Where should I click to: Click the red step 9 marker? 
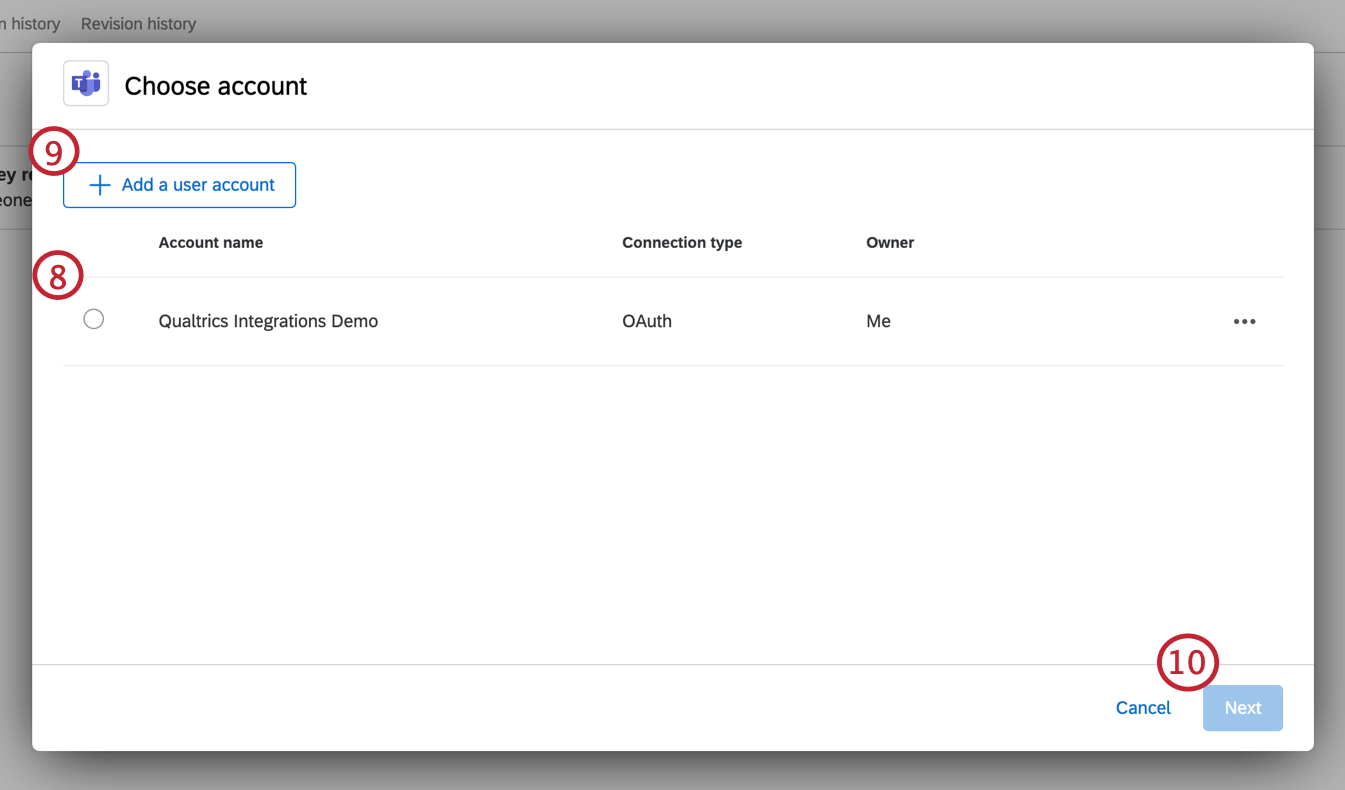pyautogui.click(x=53, y=153)
